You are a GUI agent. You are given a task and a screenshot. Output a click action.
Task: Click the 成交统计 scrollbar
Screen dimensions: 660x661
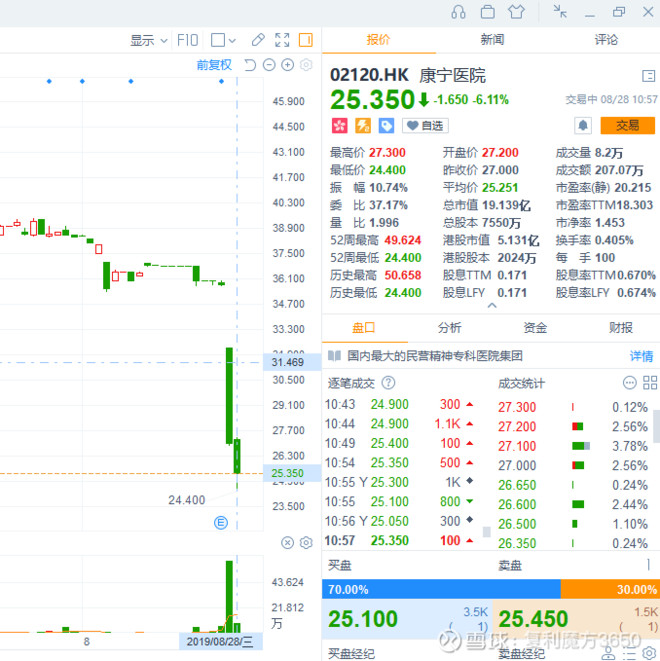pos(656,427)
